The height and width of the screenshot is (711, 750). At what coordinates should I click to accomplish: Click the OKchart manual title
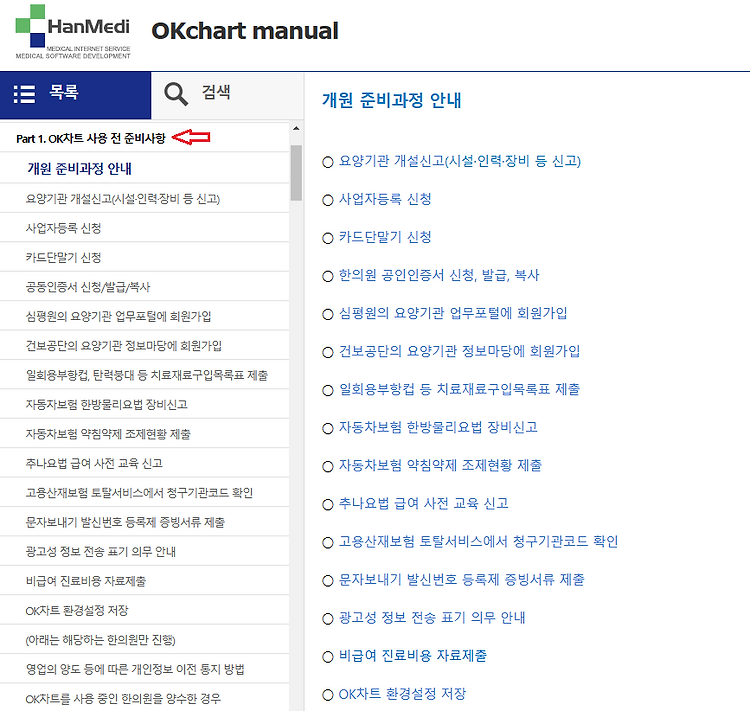(244, 31)
